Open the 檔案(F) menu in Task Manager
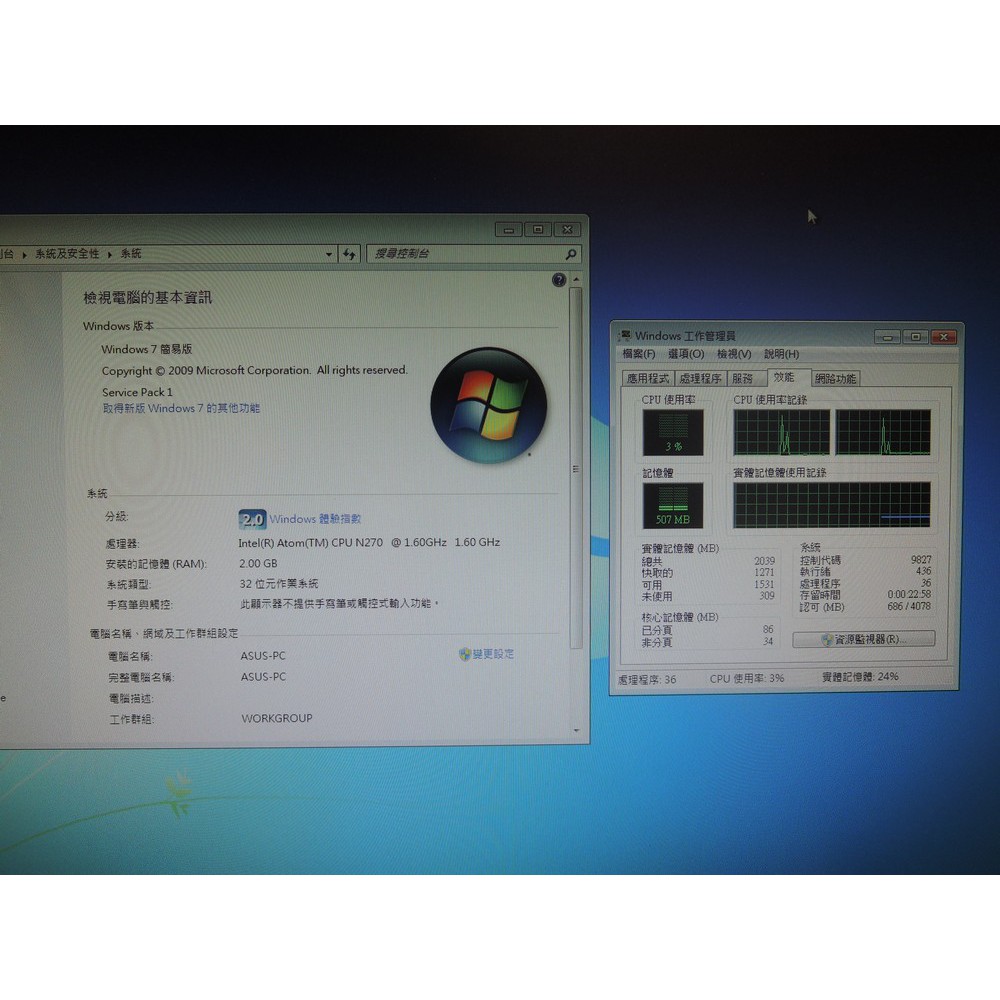Viewport: 1000px width, 1000px height. pyautogui.click(x=639, y=354)
